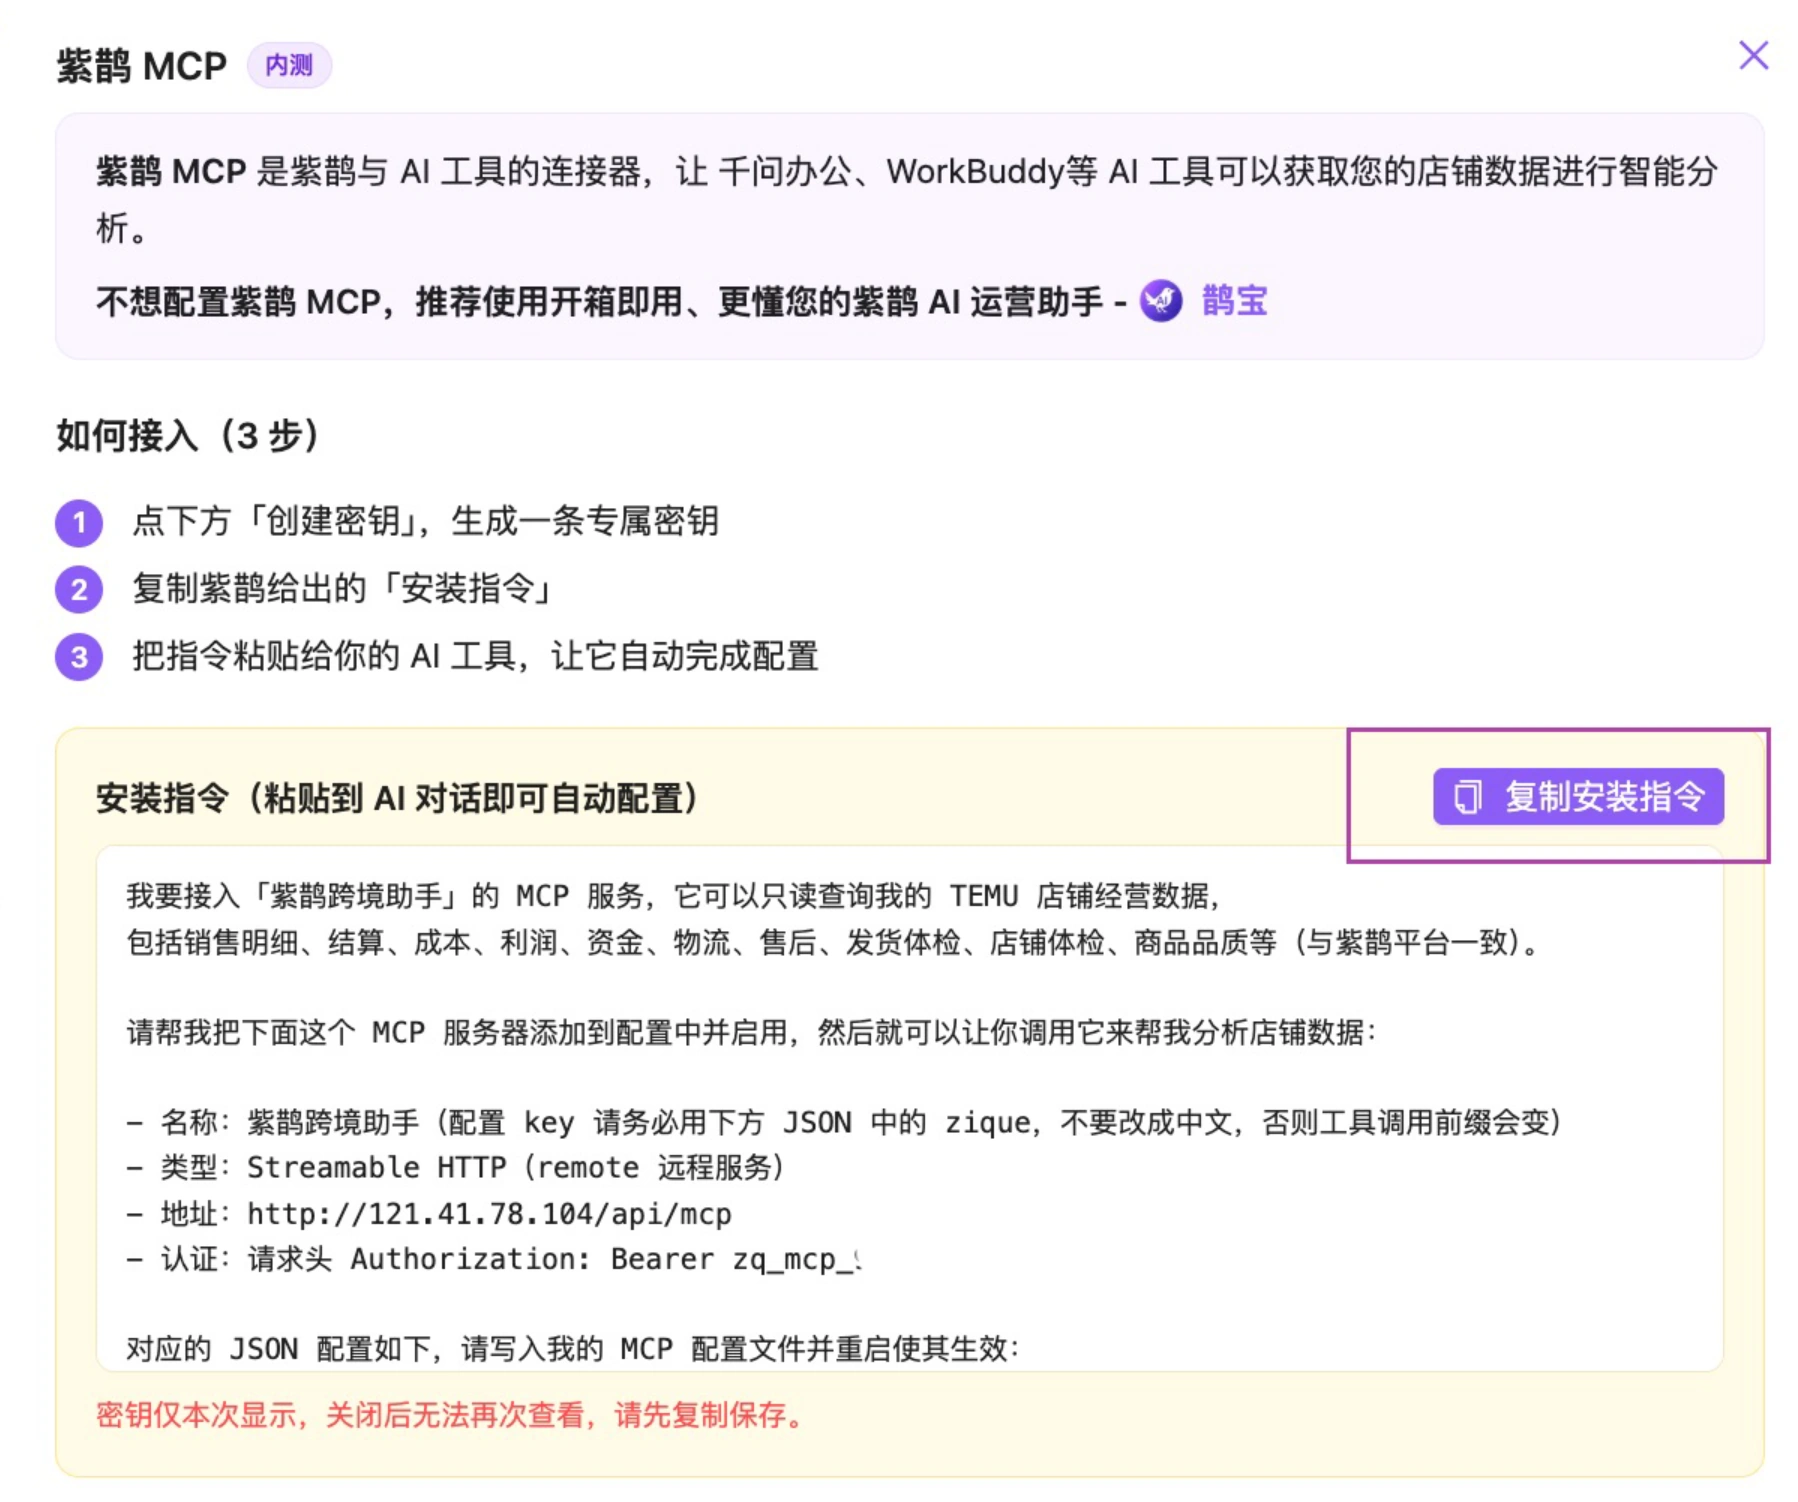Click the 类型: Streamable HTTP line
1798x1502 pixels.
455,1167
